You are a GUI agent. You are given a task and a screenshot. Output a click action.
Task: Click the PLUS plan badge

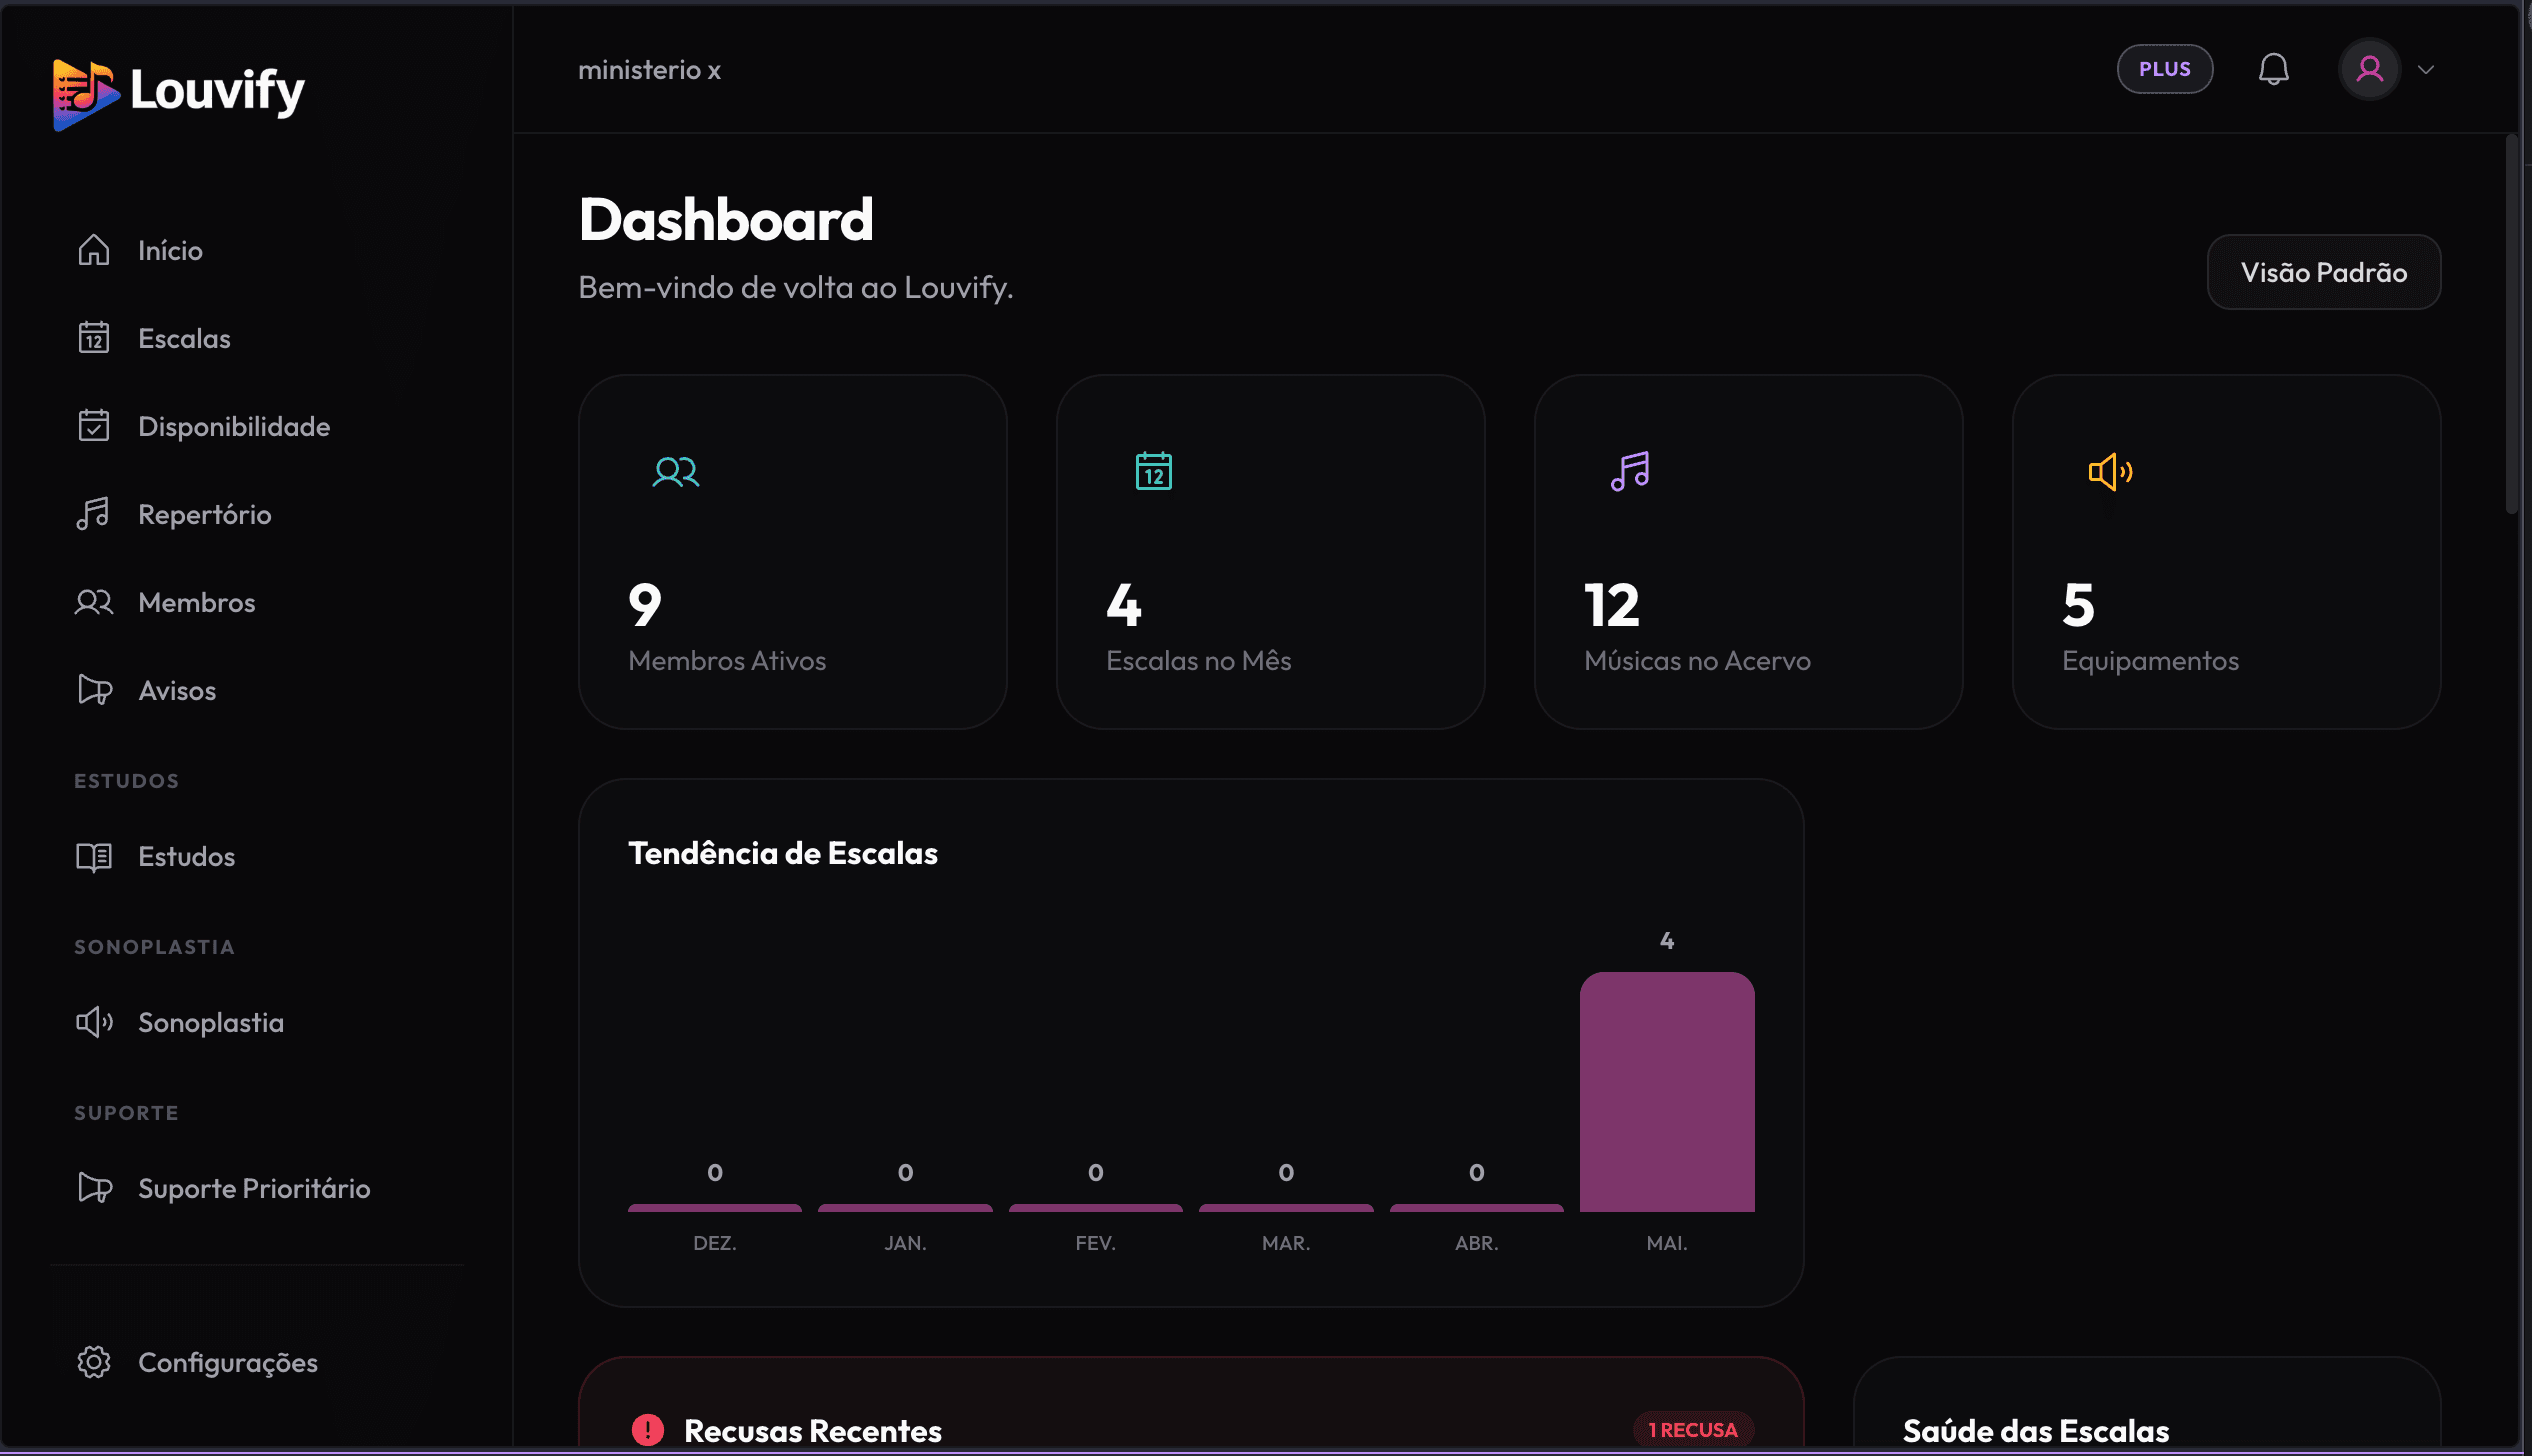2164,69
